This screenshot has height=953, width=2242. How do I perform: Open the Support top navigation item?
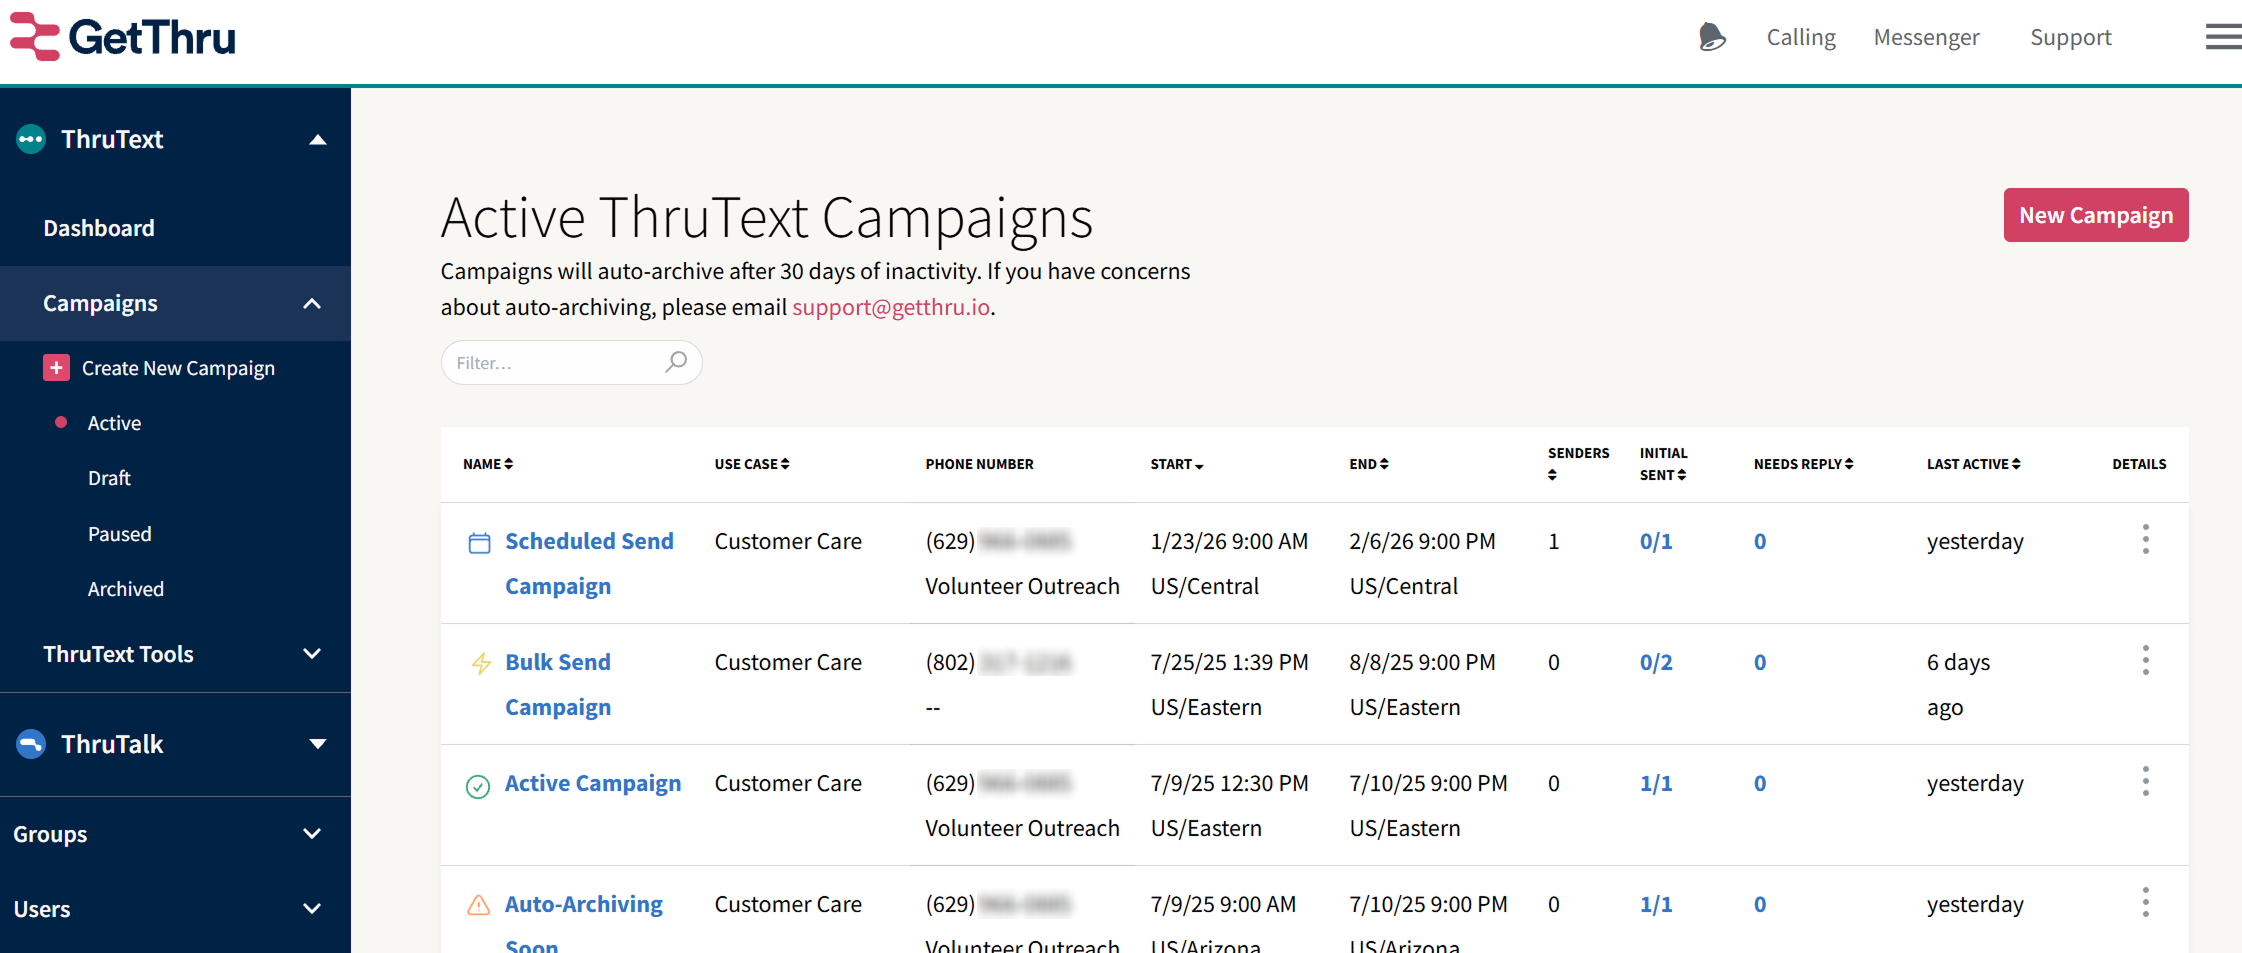[x=2070, y=37]
